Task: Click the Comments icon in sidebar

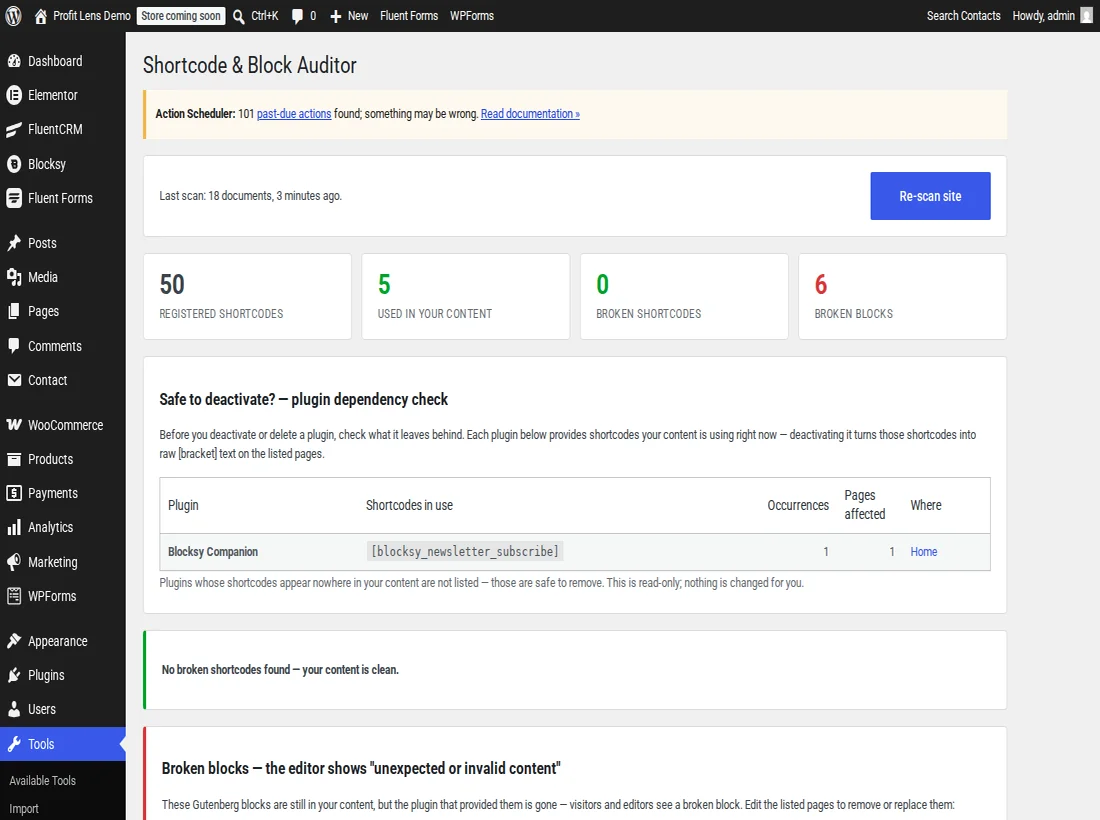Action: 14,346
